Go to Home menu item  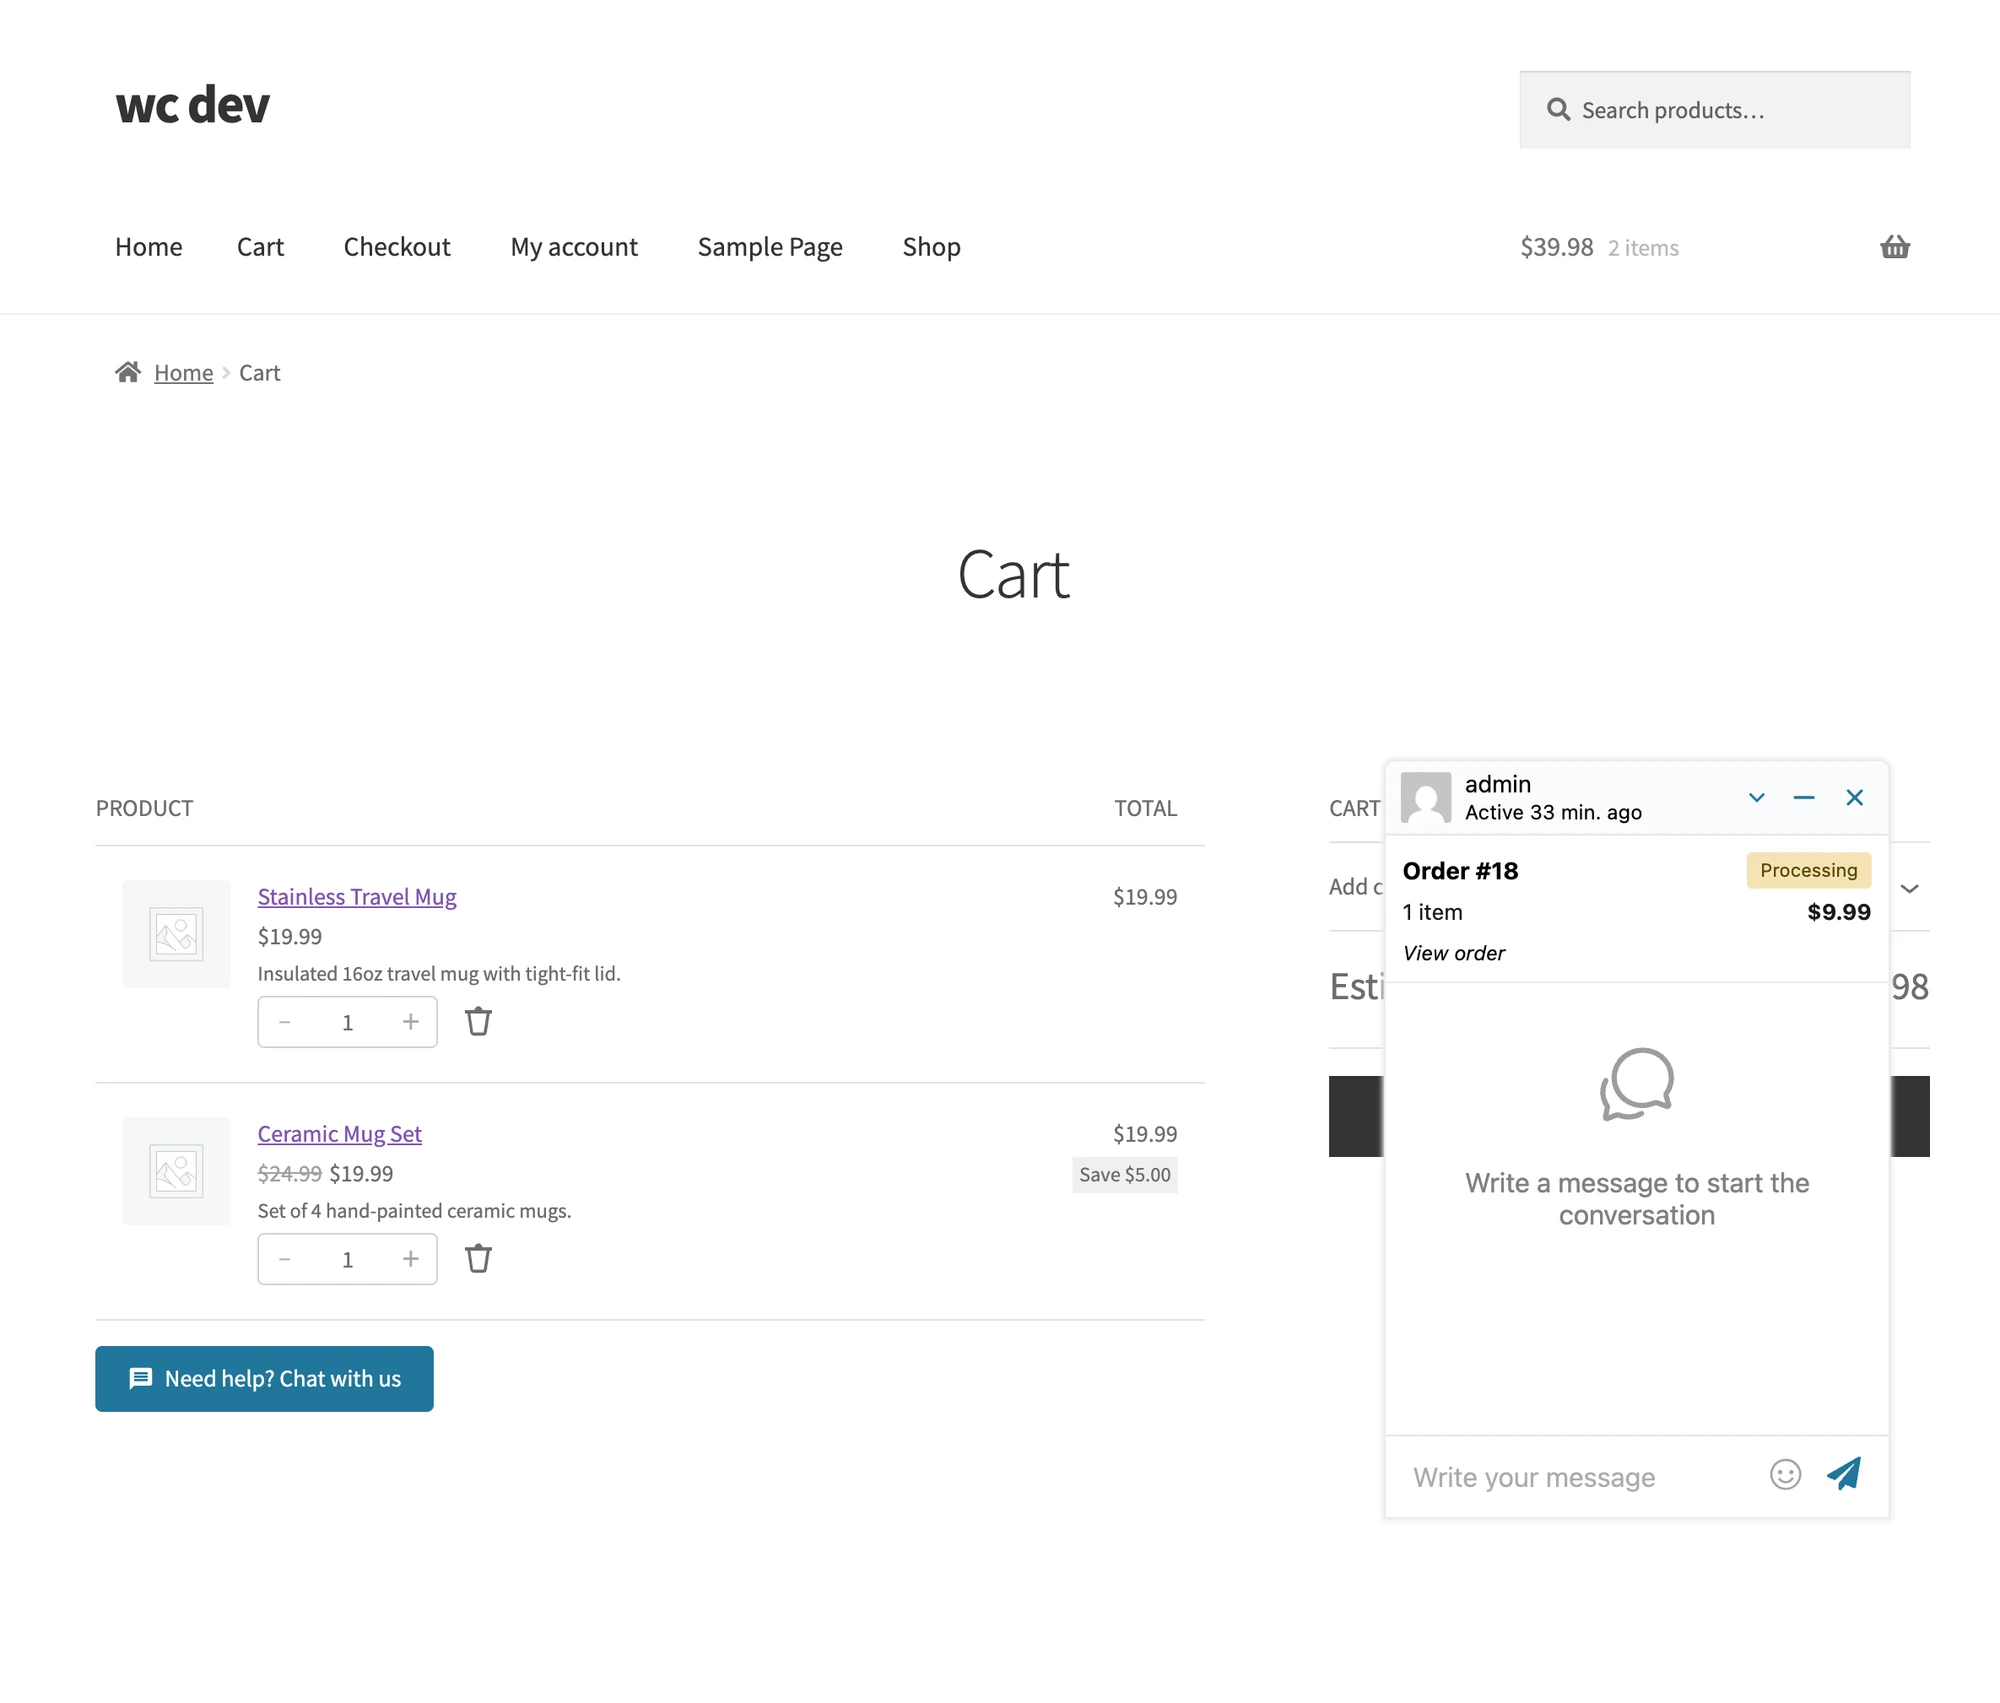point(149,246)
